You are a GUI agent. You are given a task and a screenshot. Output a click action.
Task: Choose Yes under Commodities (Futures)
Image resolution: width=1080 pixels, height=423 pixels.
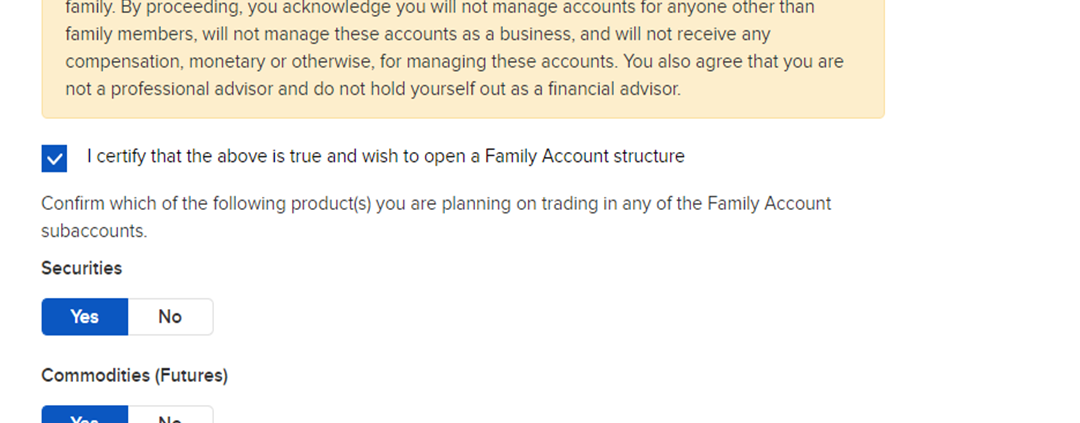click(x=85, y=416)
